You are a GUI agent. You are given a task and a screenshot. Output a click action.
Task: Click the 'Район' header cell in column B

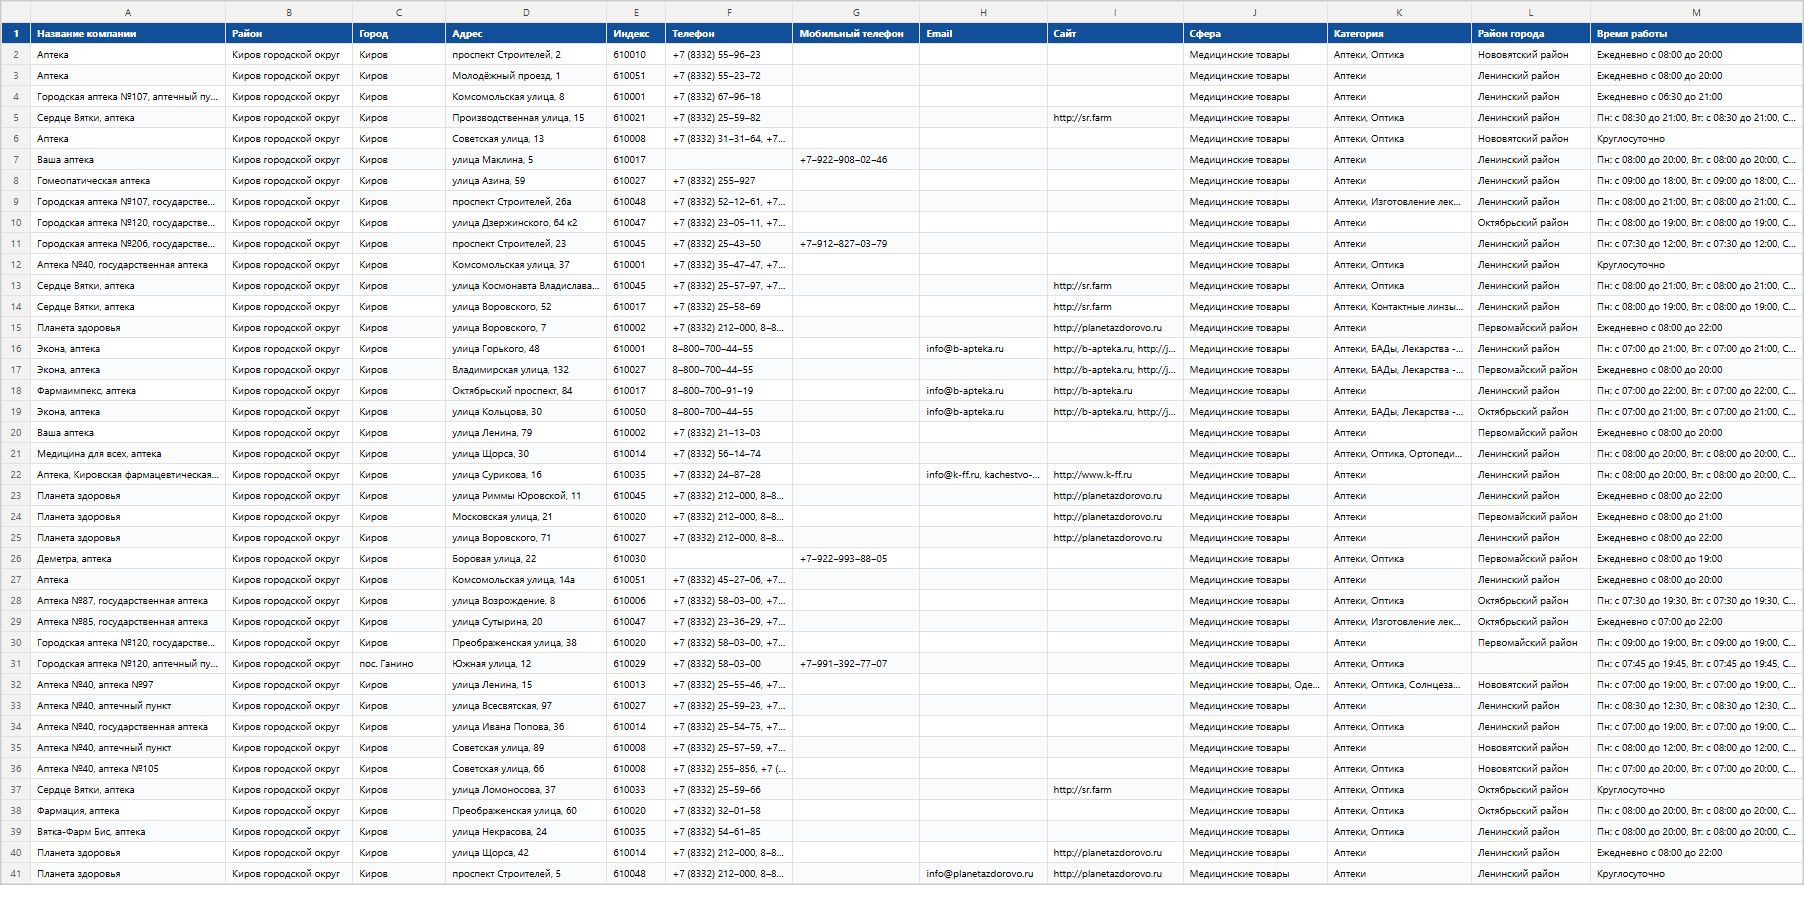coord(289,33)
